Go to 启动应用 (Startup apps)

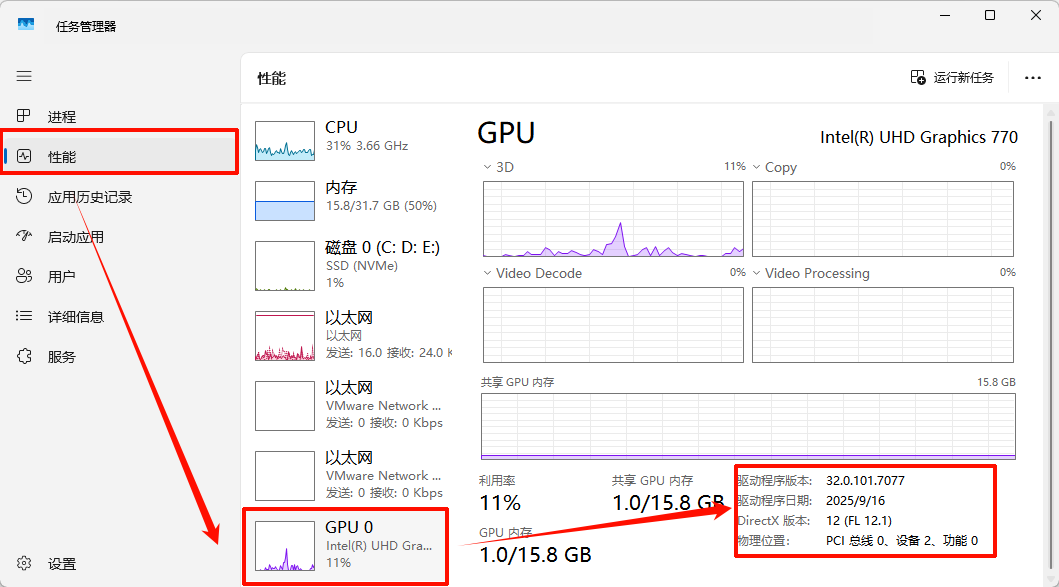(x=75, y=237)
